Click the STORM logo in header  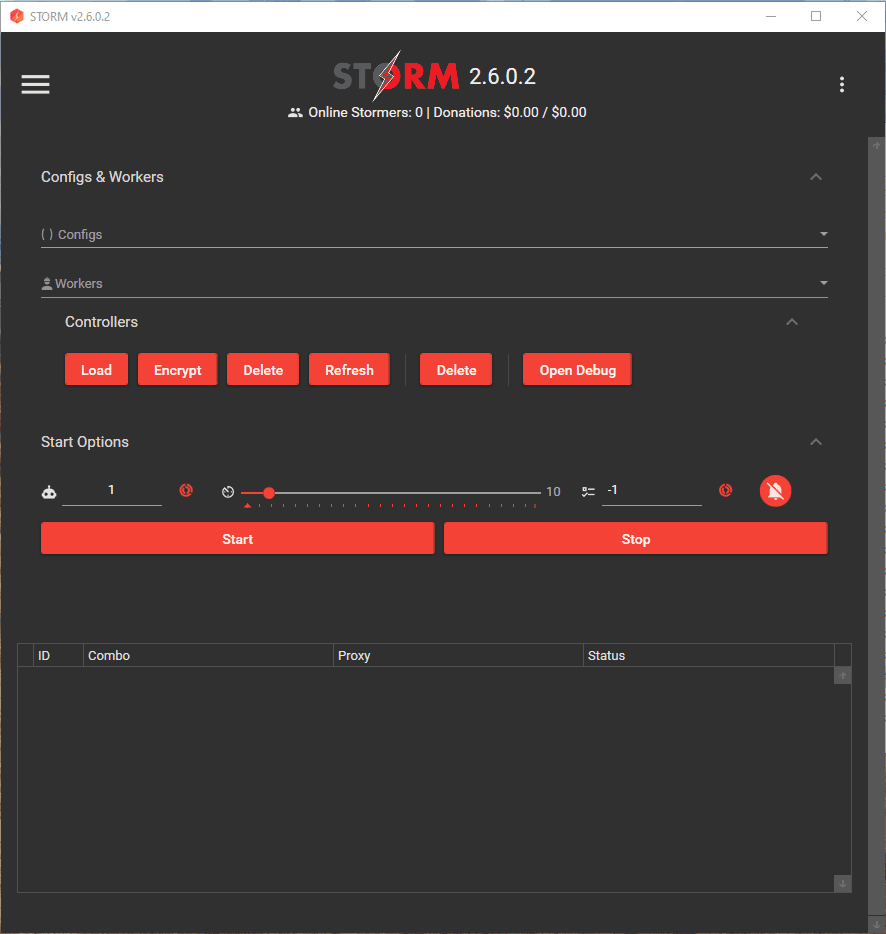click(x=396, y=76)
